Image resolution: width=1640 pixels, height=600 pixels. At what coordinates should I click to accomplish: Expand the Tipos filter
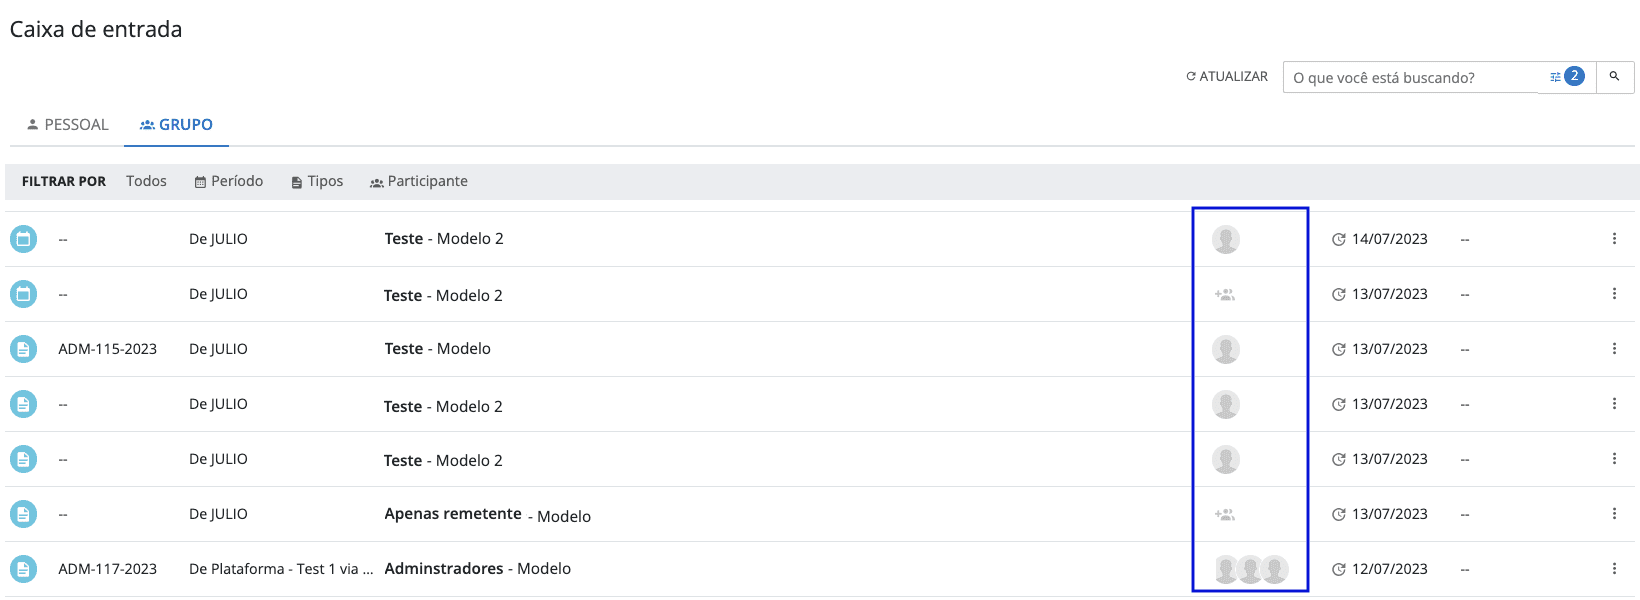(x=317, y=181)
